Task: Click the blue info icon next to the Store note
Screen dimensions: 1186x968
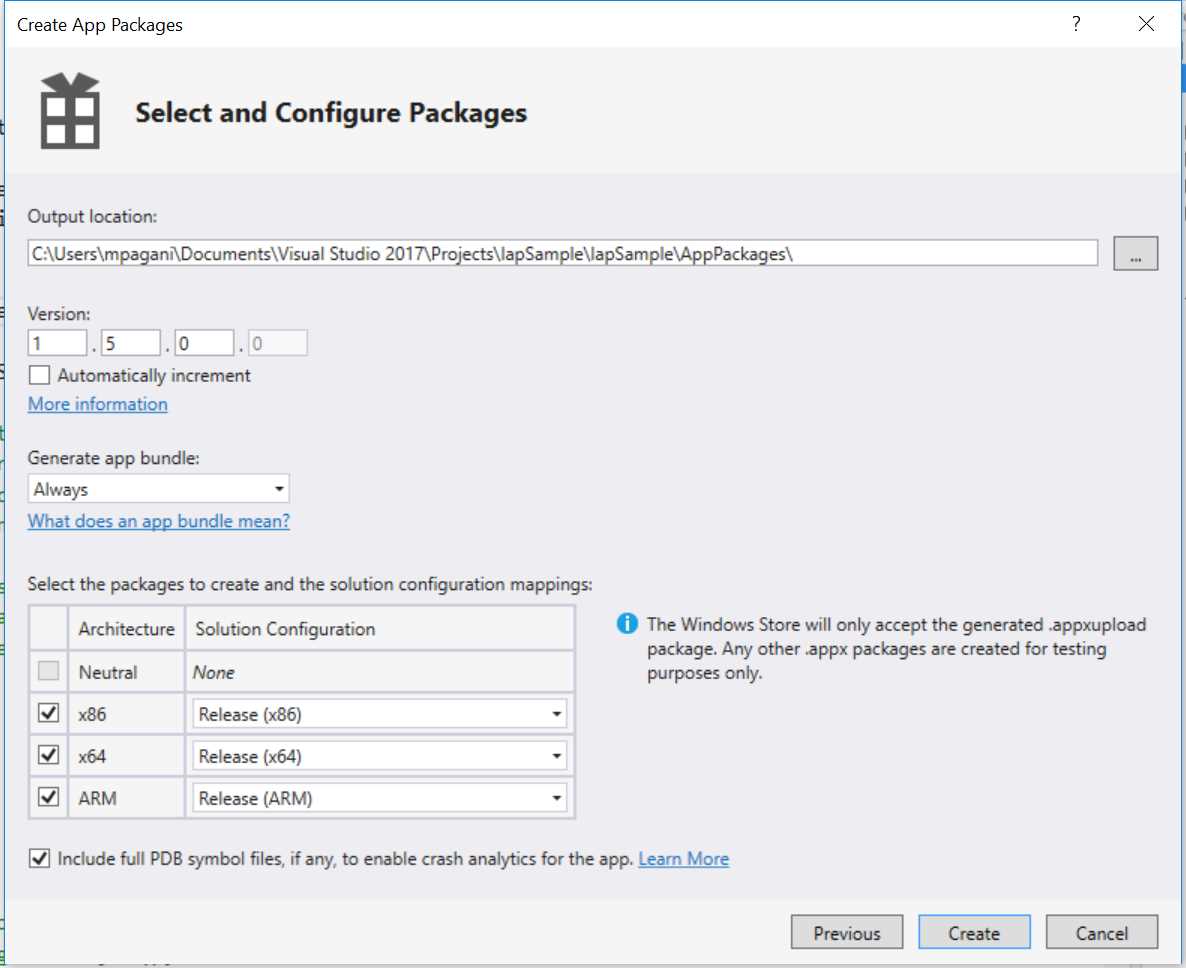Action: pos(627,622)
